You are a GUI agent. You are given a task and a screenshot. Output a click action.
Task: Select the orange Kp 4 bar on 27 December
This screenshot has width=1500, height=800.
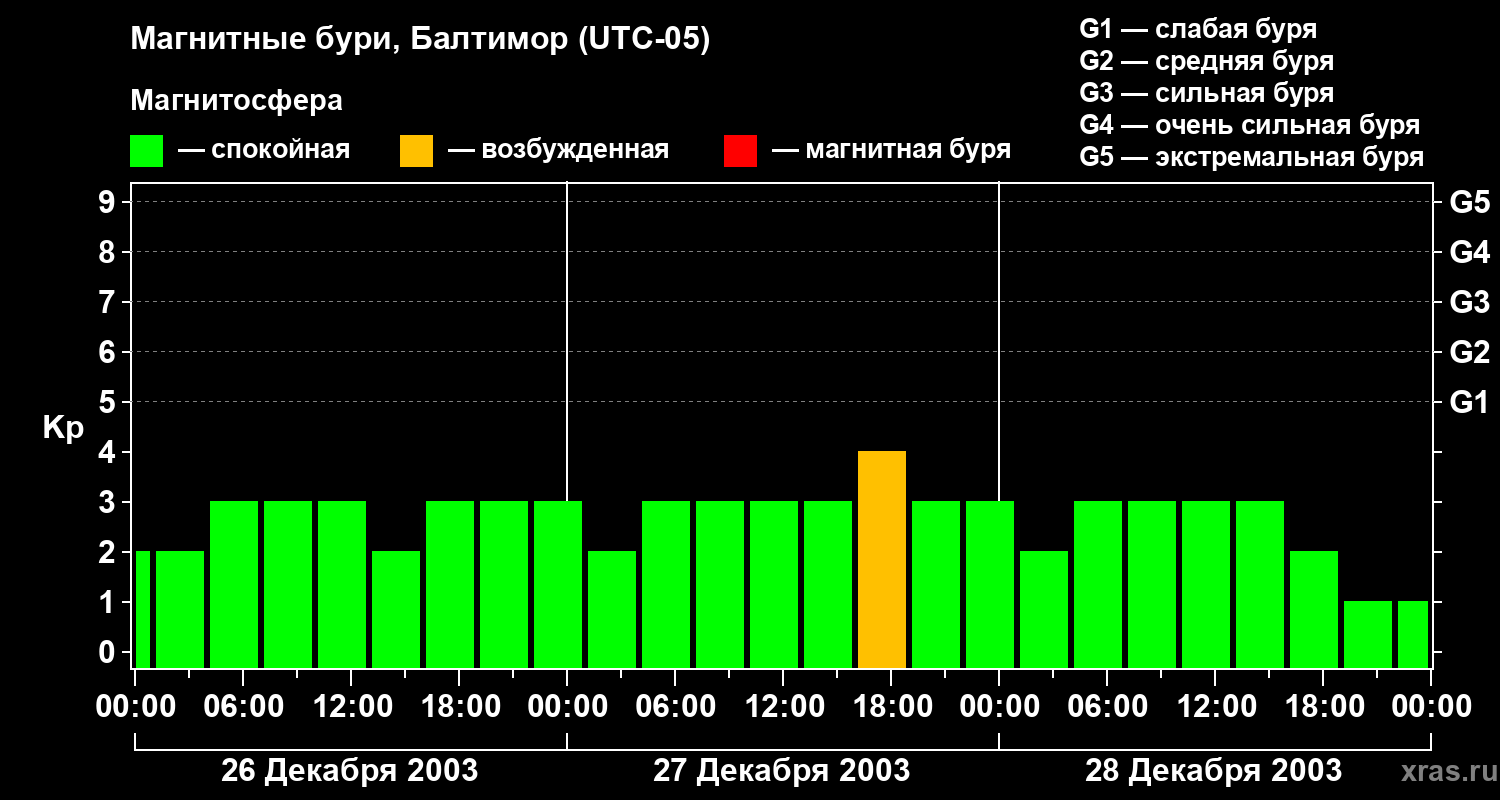click(882, 560)
